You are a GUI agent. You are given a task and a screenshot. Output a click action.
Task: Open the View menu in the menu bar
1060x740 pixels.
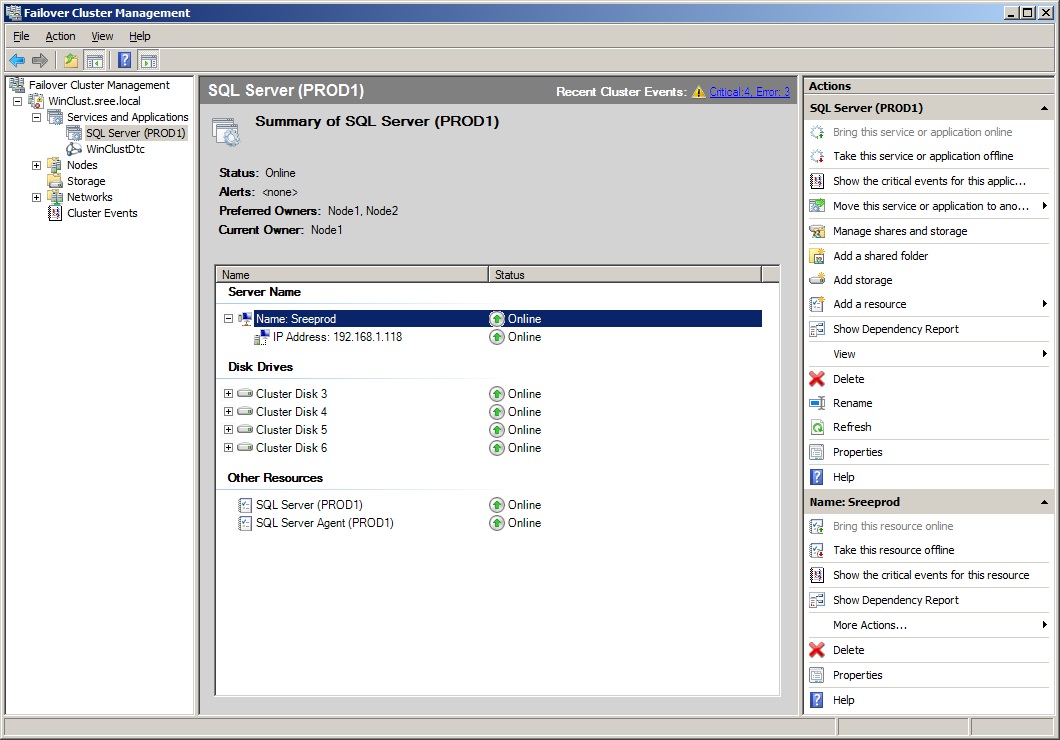102,36
